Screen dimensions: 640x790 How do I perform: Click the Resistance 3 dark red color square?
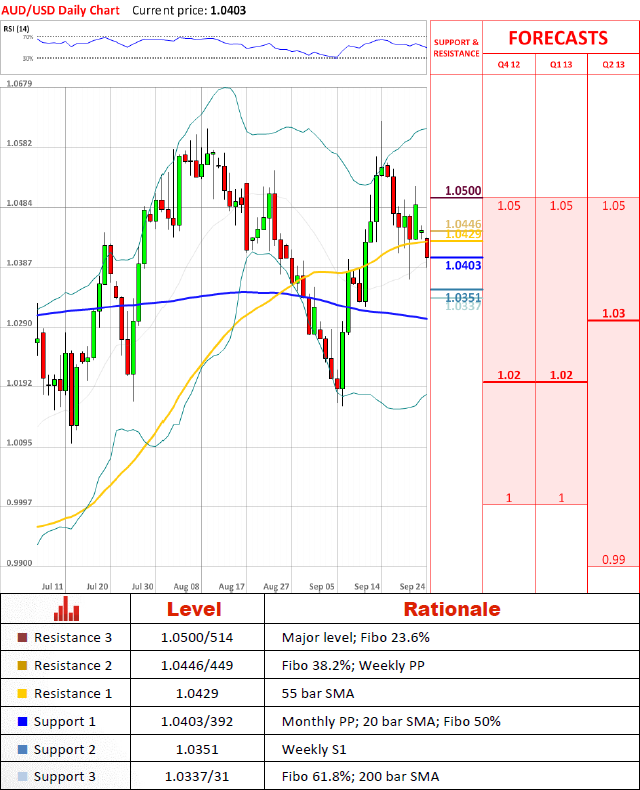(23, 638)
